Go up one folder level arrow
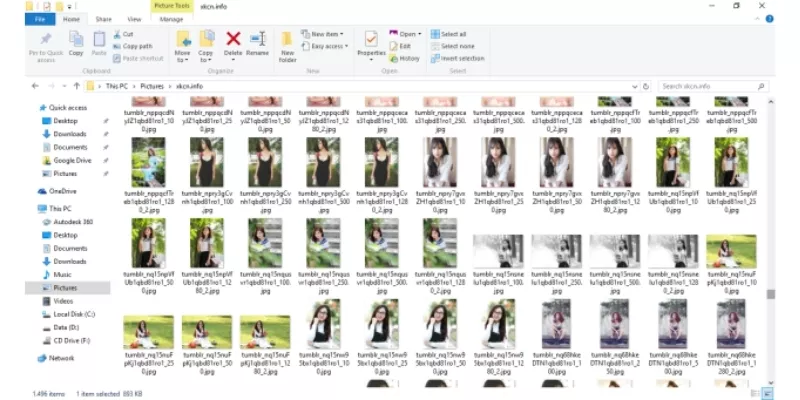This screenshot has height=400, width=800. [x=77, y=86]
